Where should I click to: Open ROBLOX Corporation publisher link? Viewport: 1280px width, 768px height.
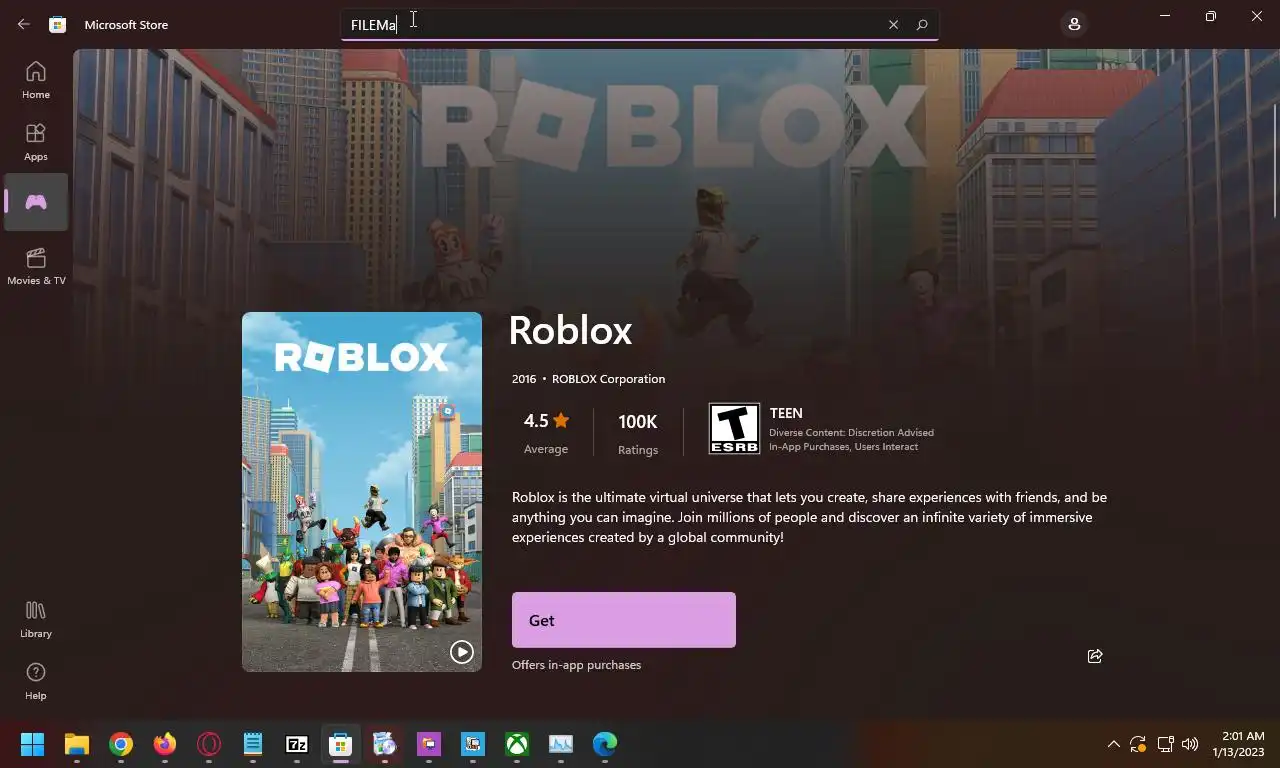[x=608, y=379]
